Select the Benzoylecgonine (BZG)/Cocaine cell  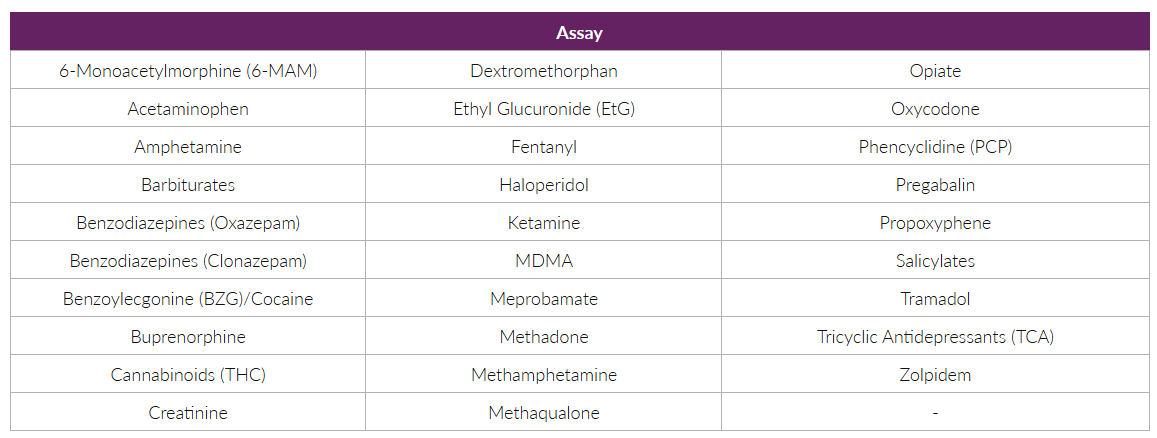pos(188,299)
